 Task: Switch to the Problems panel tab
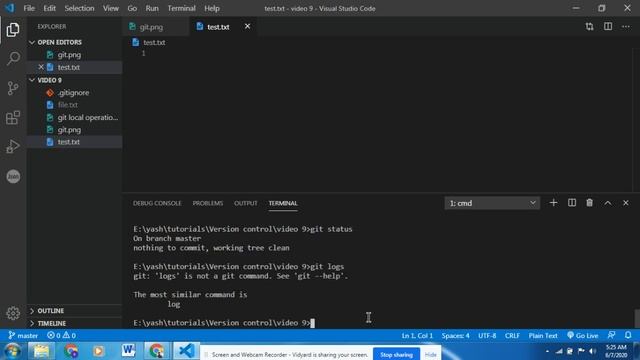point(208,203)
